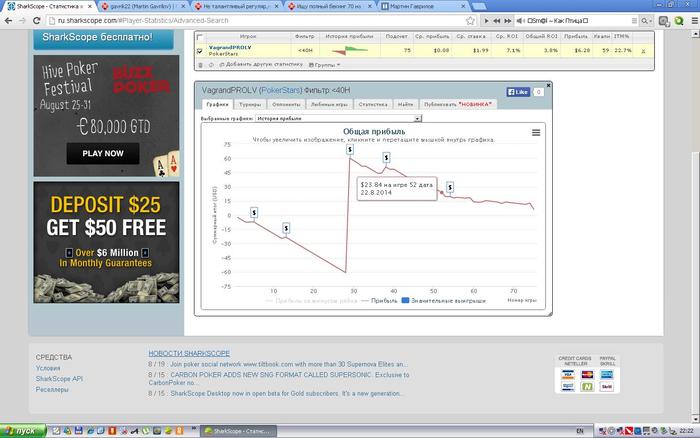Sort by the 'Игрок' column header

click(248, 36)
